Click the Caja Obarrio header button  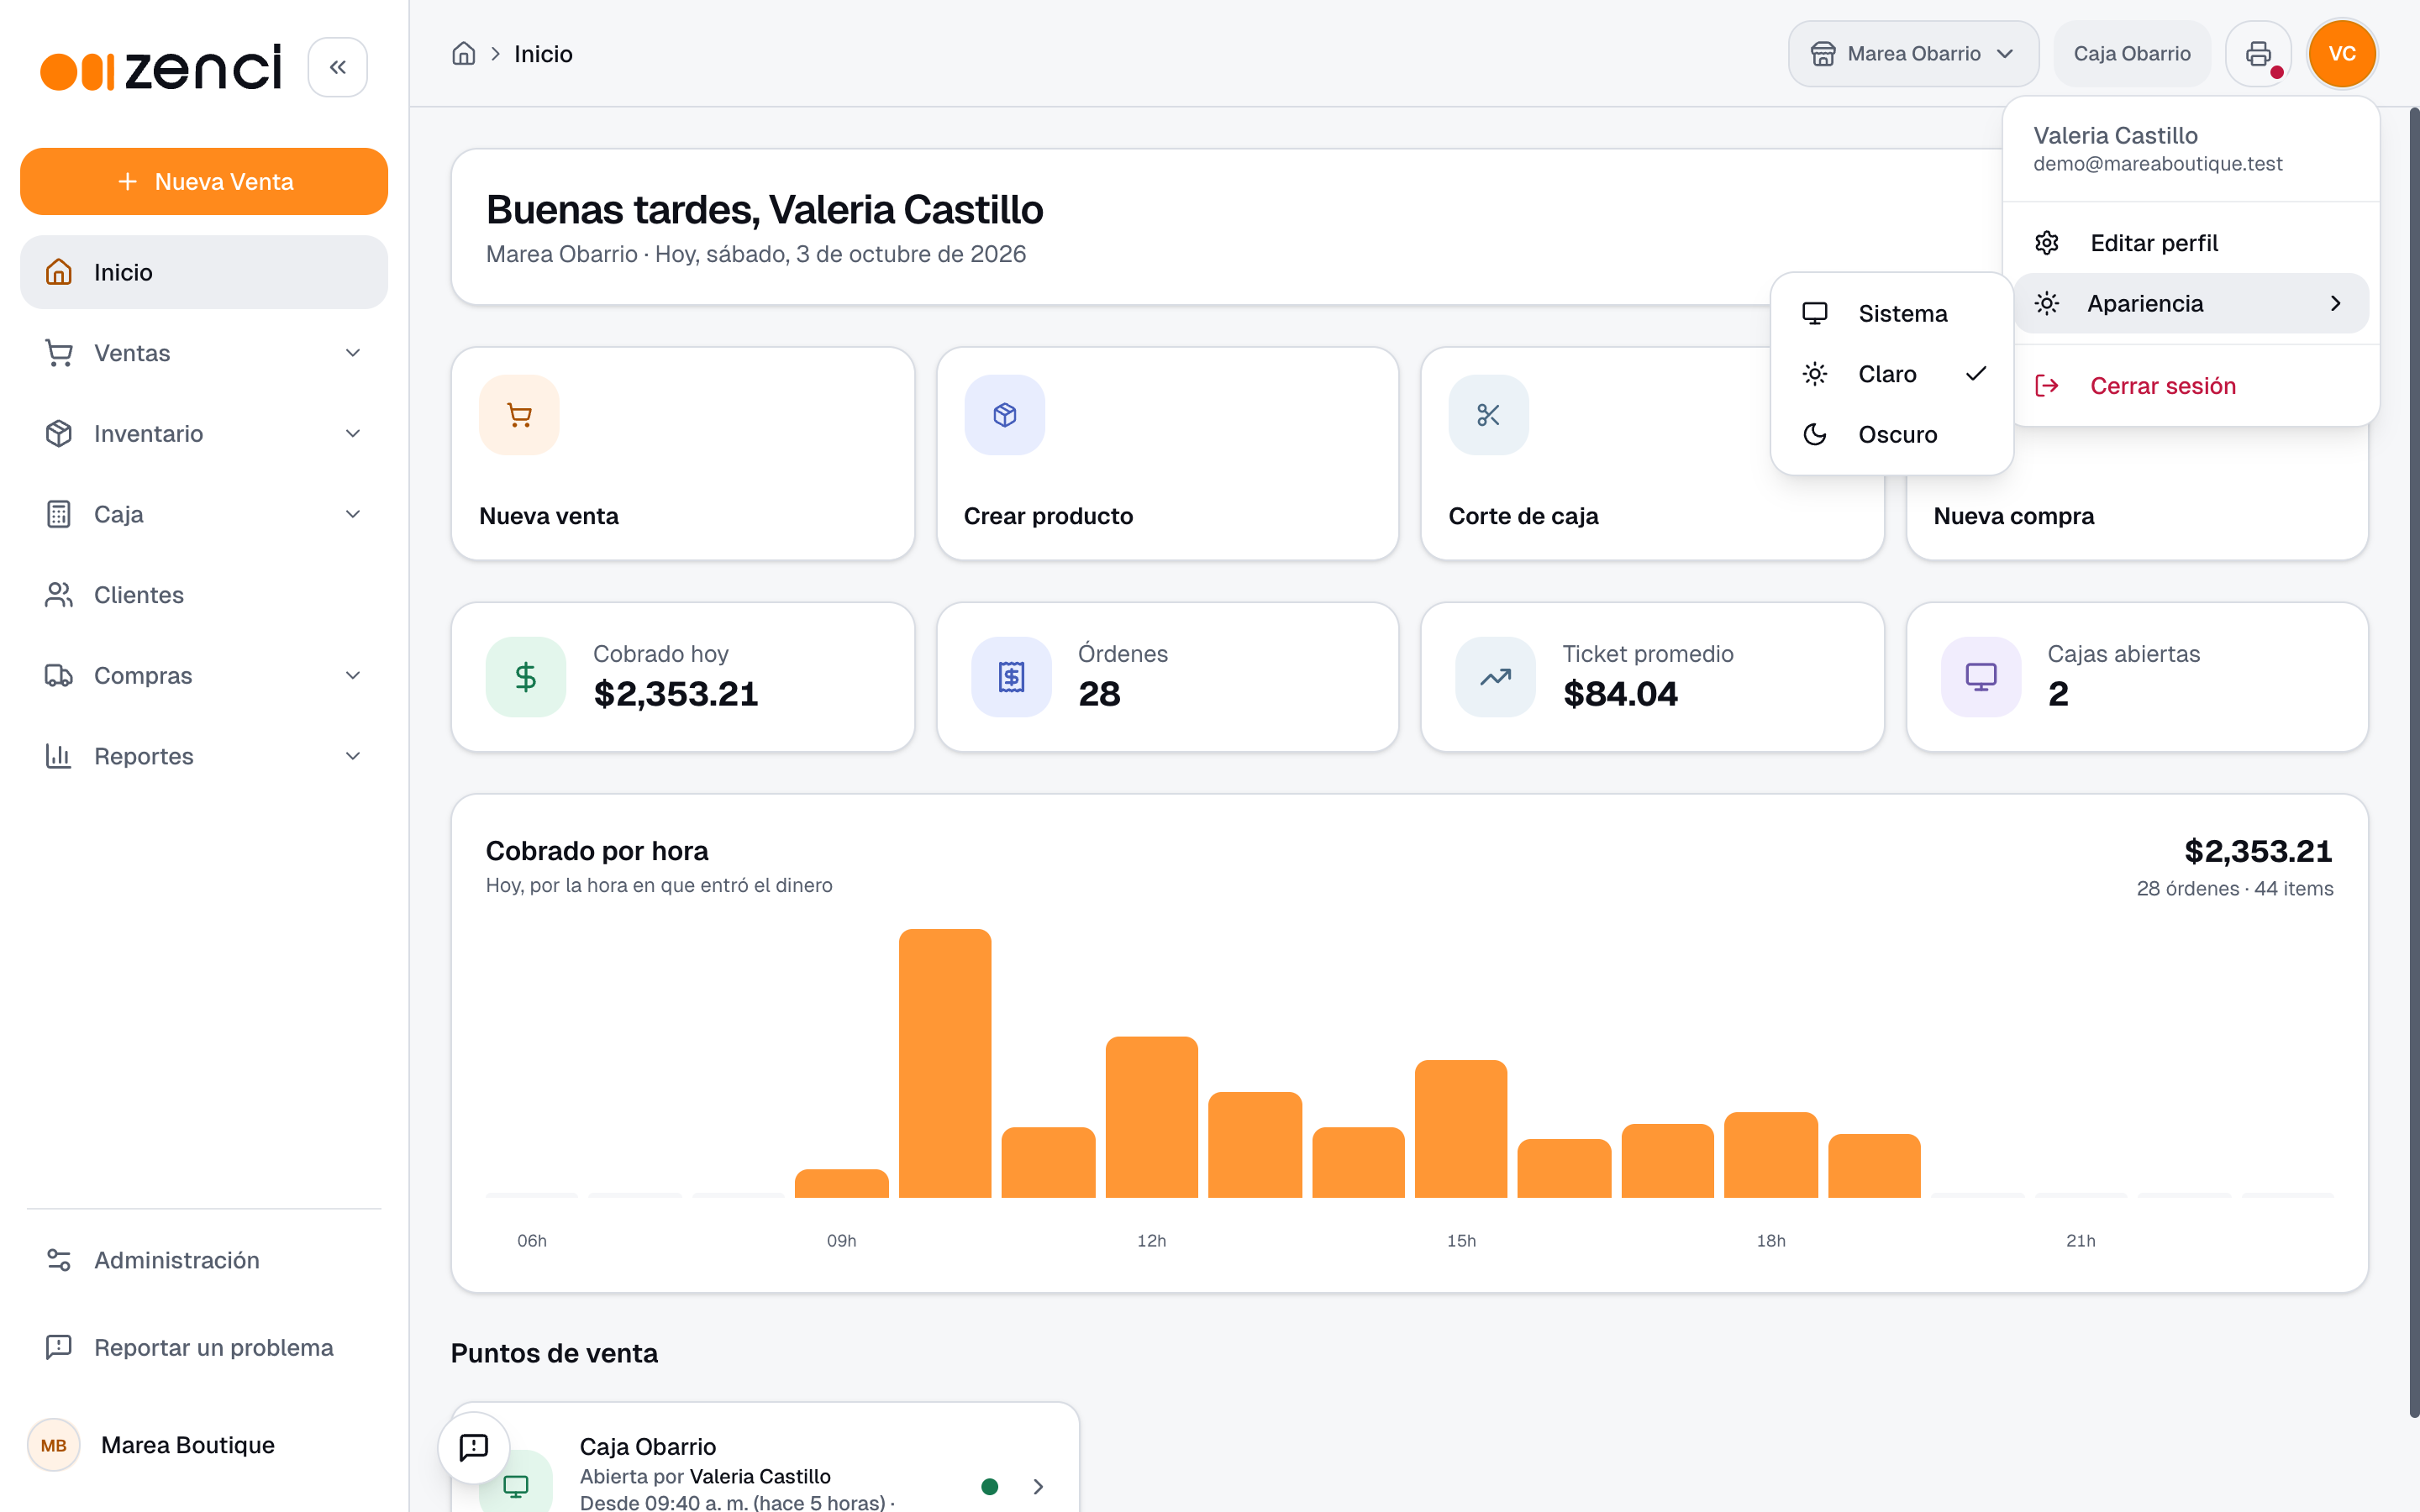click(2131, 54)
